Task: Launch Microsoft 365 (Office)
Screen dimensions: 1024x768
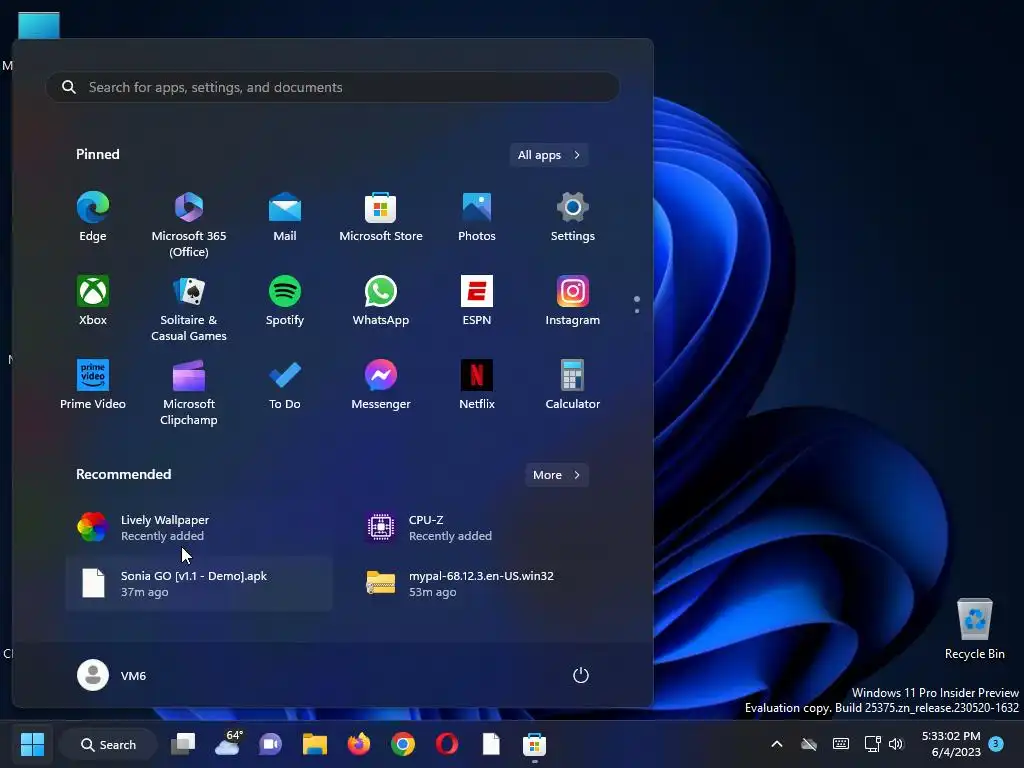Action: pos(189,225)
